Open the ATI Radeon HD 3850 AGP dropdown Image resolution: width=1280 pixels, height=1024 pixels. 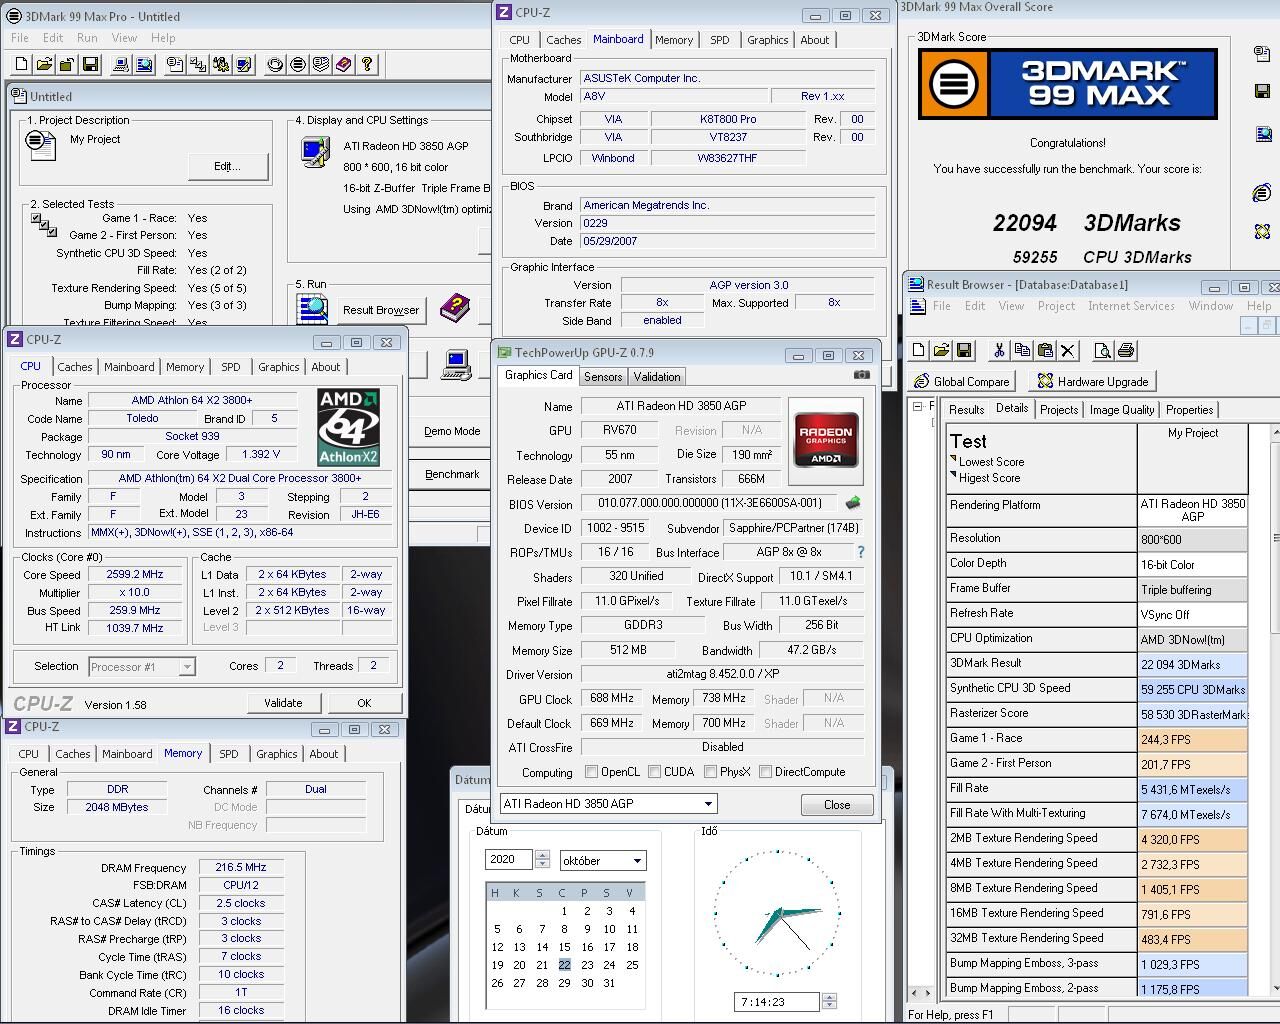click(x=608, y=804)
